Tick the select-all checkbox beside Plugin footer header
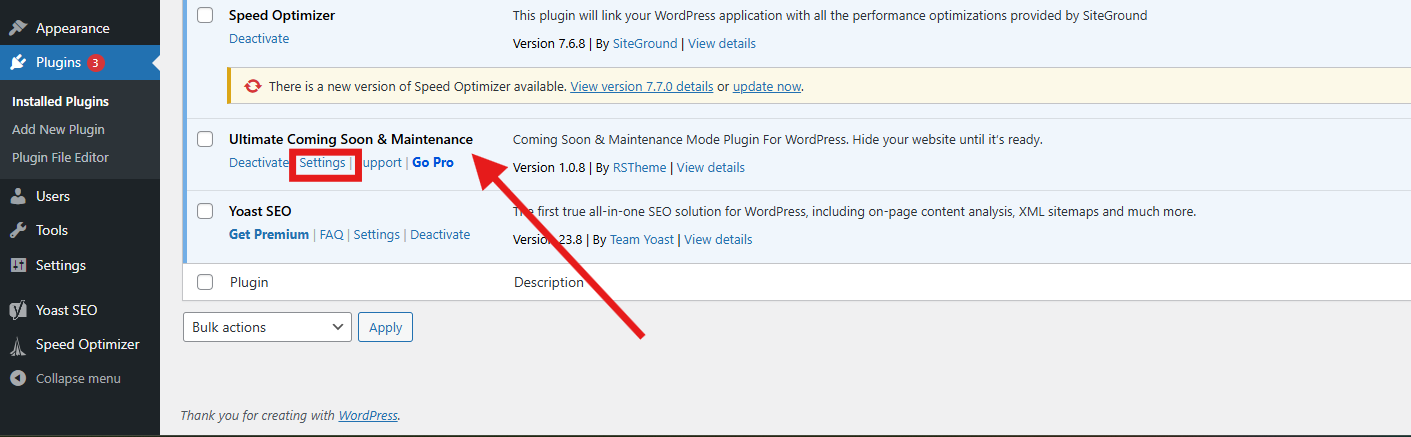This screenshot has height=437, width=1411. click(x=205, y=282)
